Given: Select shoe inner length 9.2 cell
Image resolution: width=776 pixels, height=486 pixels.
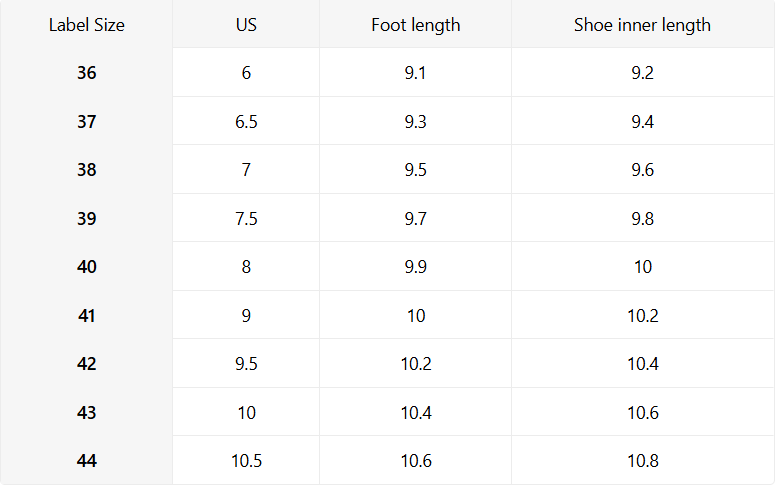Looking at the screenshot, I should pyautogui.click(x=642, y=73).
